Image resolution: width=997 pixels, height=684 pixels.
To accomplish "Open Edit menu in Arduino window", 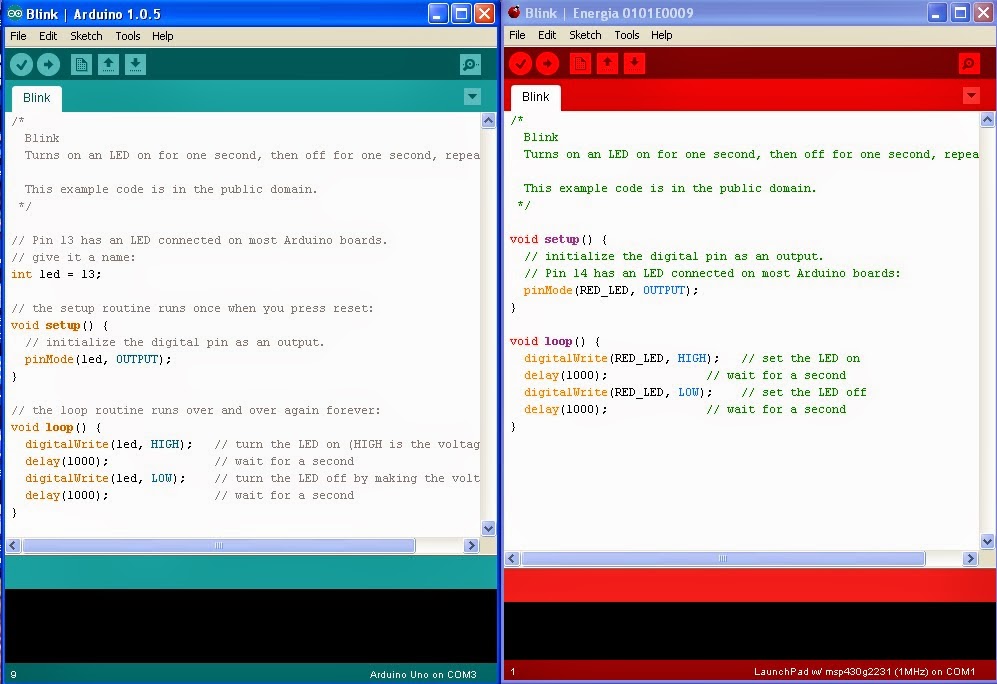I will (x=48, y=36).
